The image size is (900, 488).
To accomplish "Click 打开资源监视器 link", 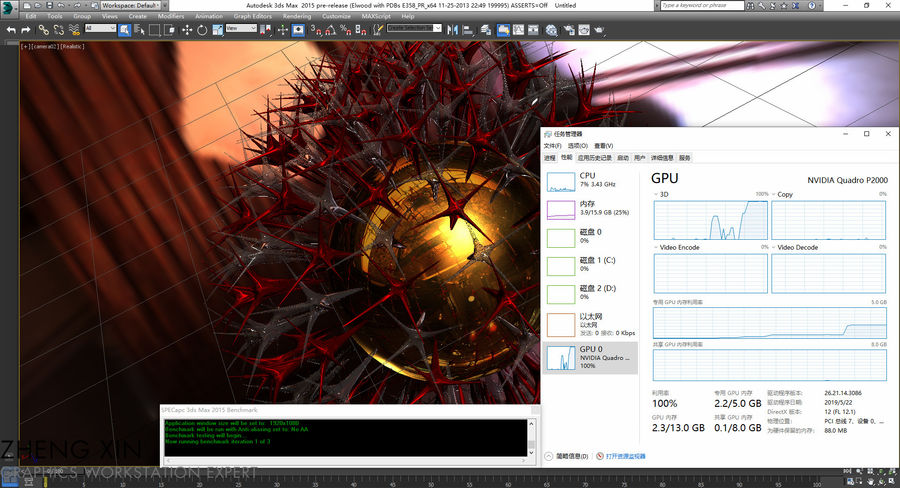I will [626, 456].
